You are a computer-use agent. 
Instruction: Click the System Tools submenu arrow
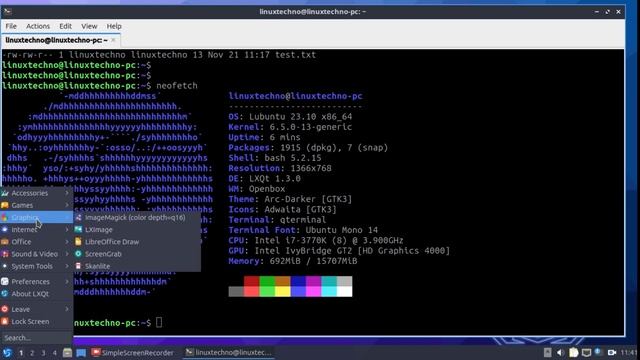pyautogui.click(x=67, y=266)
